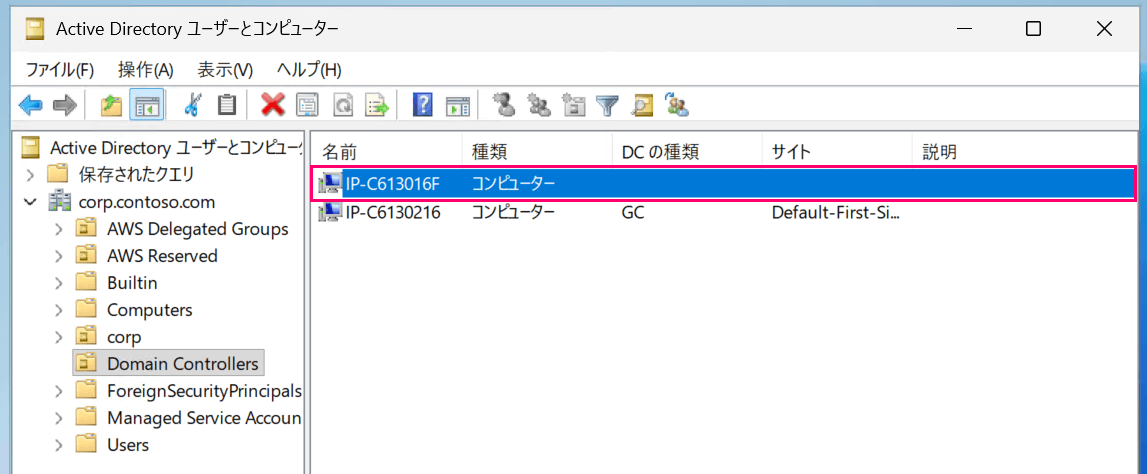Click the computer icon beside IP-C613016F
The height and width of the screenshot is (474, 1147).
pyautogui.click(x=331, y=183)
